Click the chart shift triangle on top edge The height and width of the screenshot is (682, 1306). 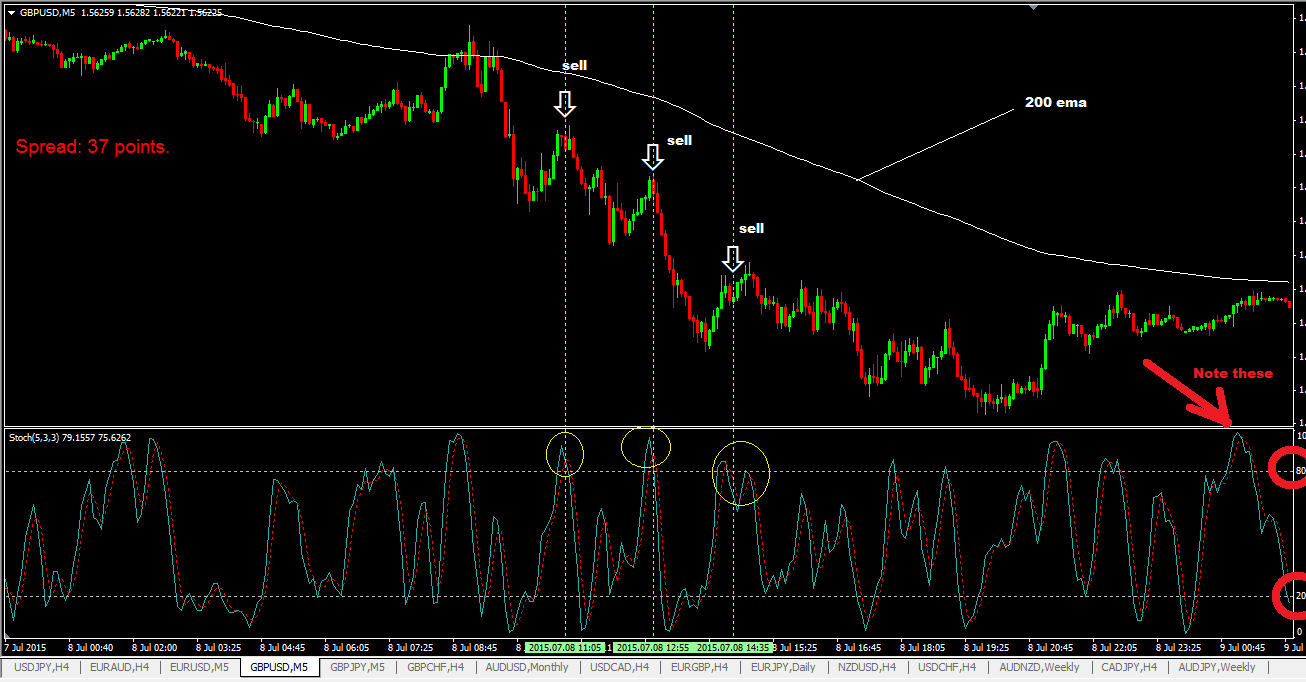[1035, 6]
